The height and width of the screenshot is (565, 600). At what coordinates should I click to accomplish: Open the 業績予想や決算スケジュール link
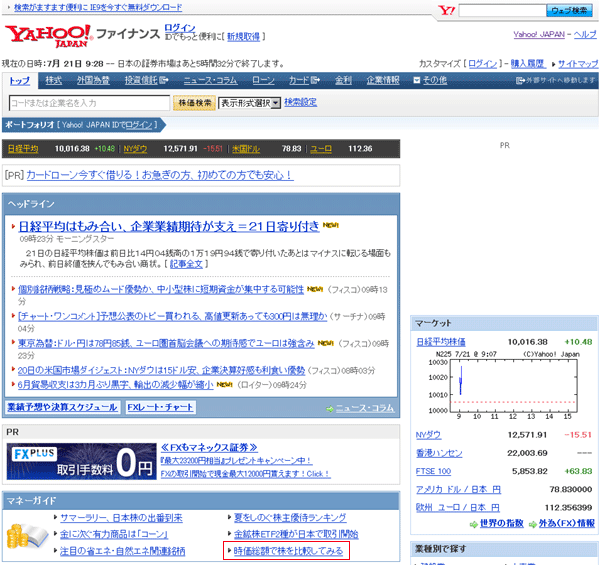click(62, 408)
